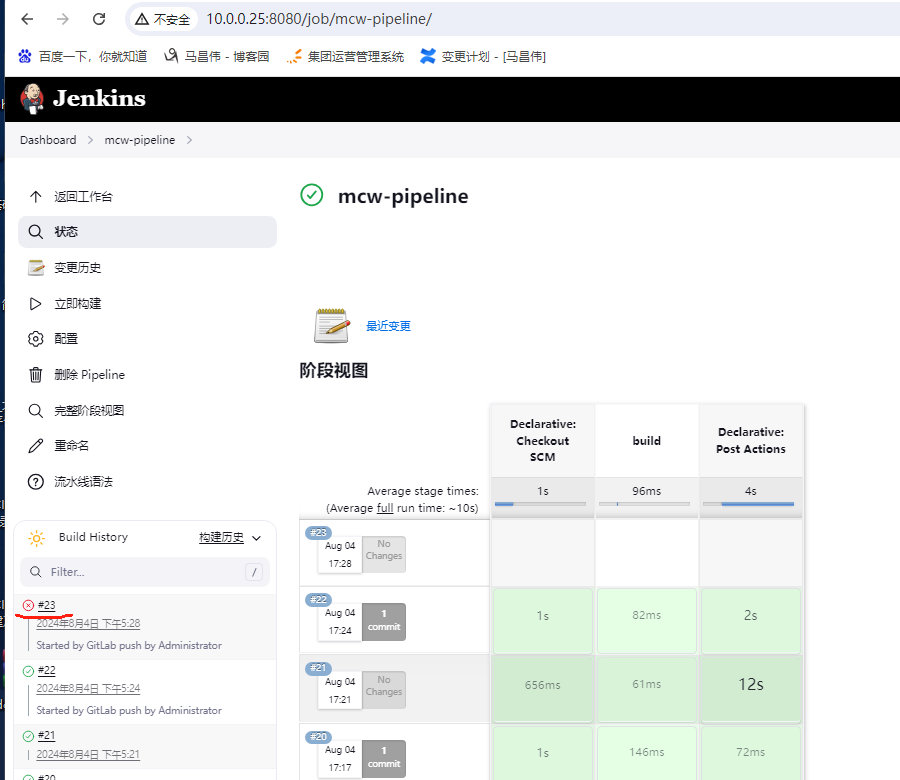Click the red failed status icon for build #23
The image size is (900, 780).
point(28,605)
